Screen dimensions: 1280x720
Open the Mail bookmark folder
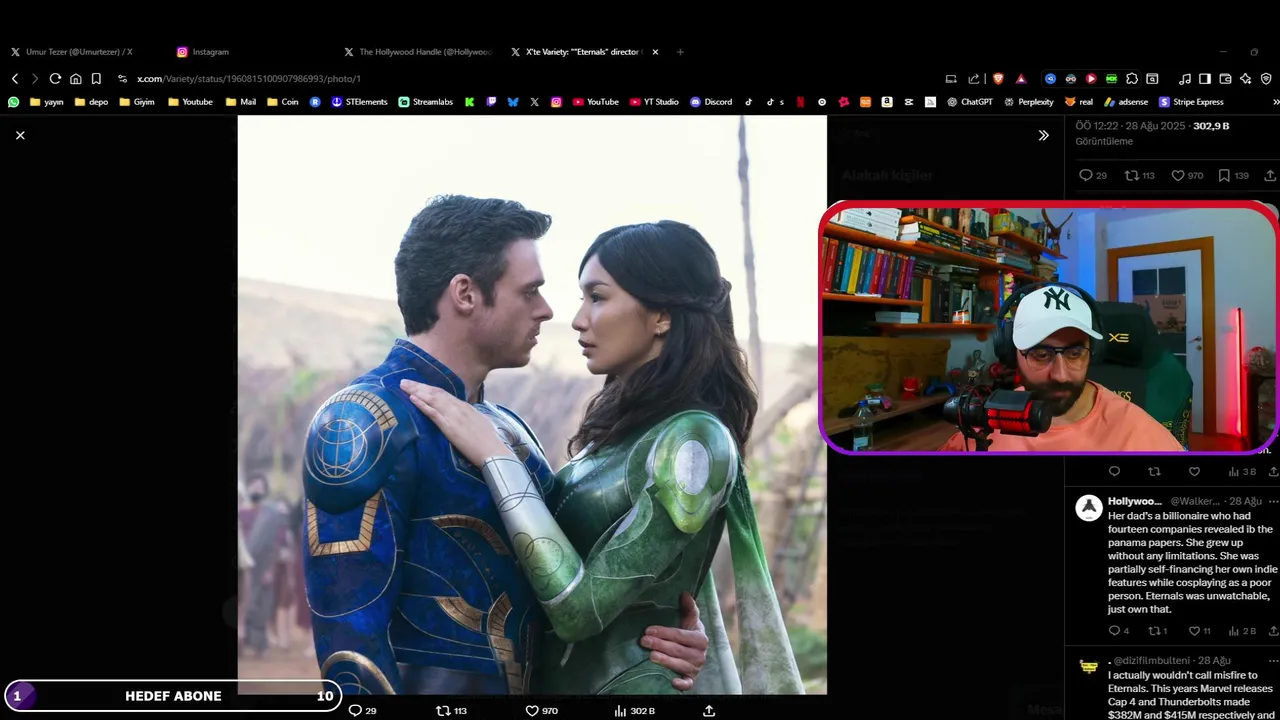click(x=241, y=102)
